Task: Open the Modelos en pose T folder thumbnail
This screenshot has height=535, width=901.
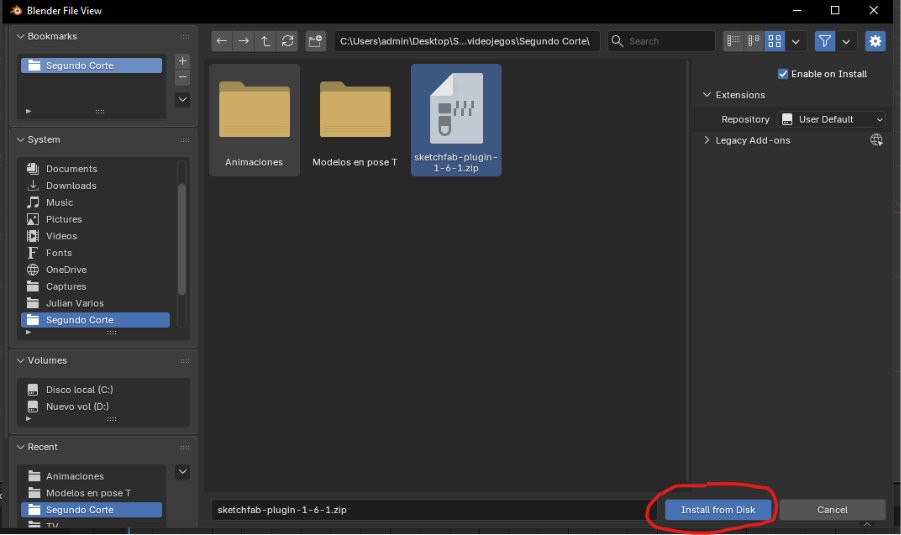Action: [x=355, y=120]
